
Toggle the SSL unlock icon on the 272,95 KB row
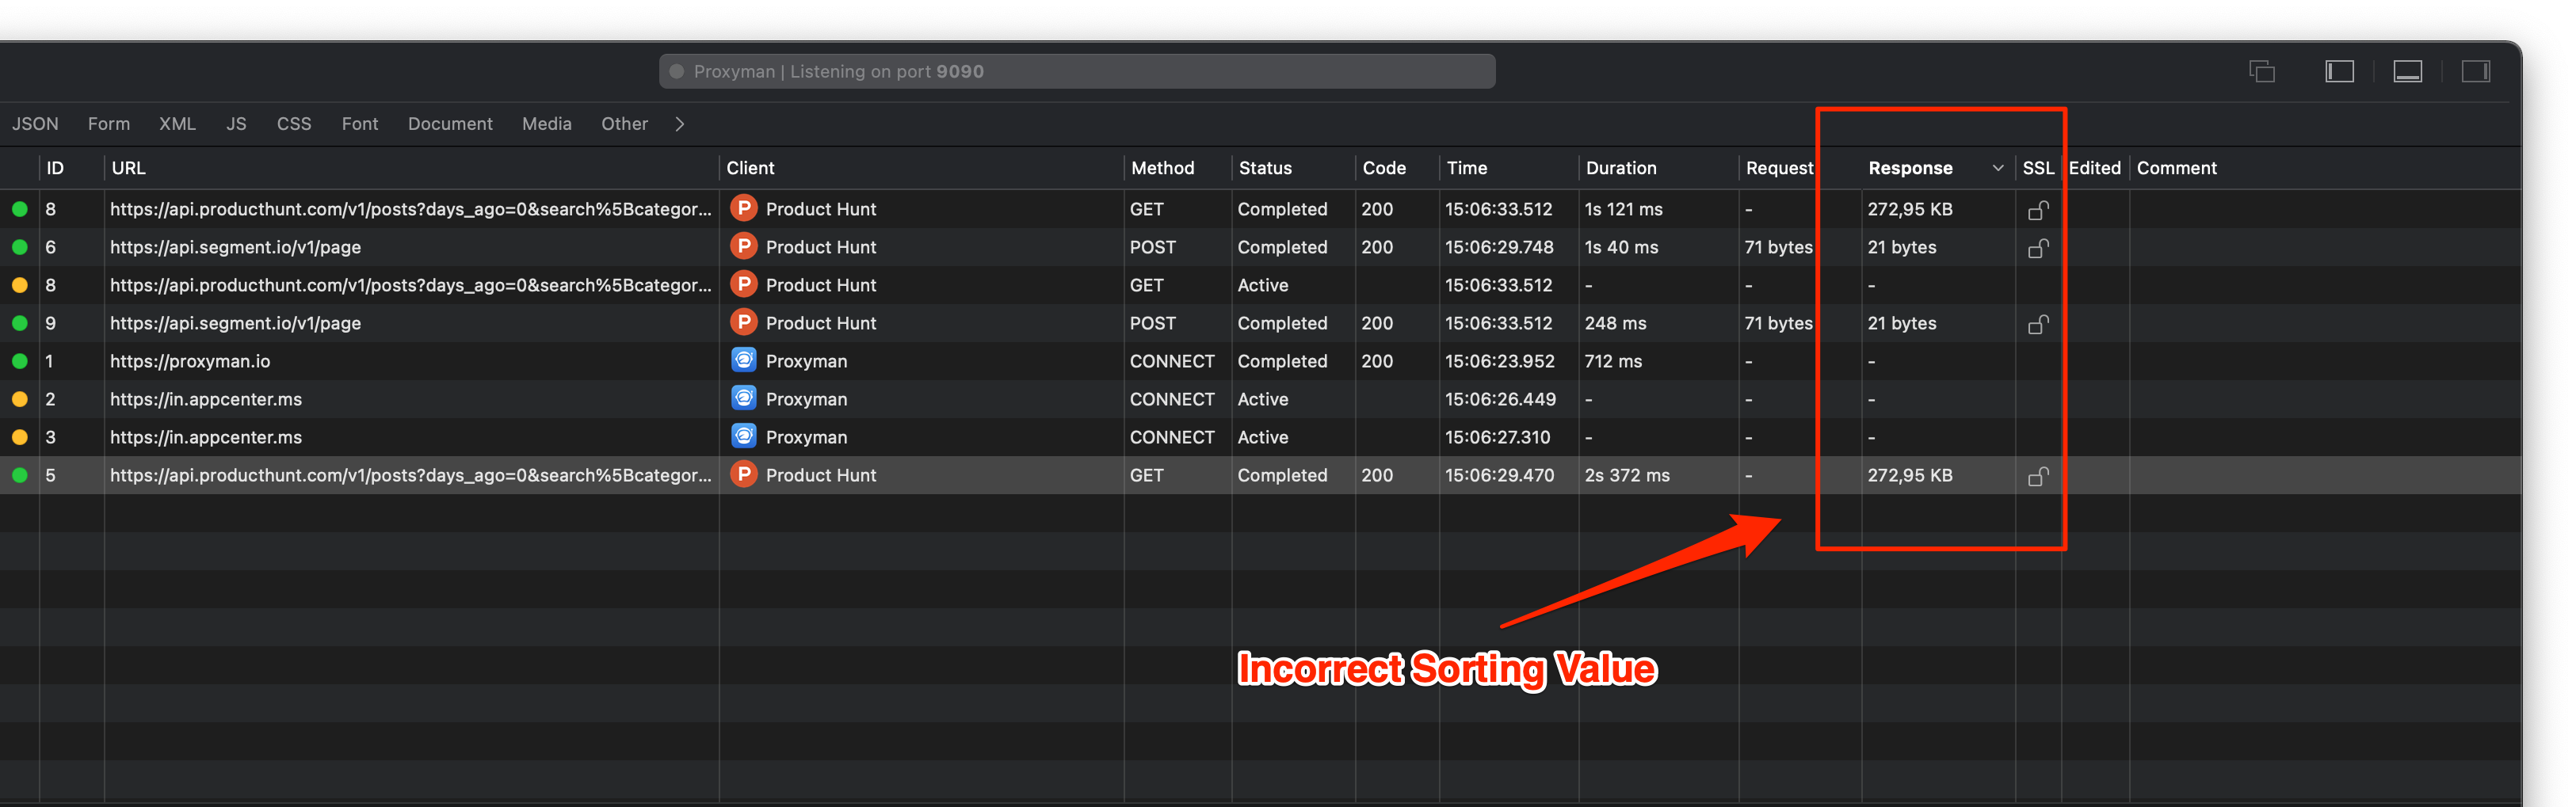pos(2038,210)
